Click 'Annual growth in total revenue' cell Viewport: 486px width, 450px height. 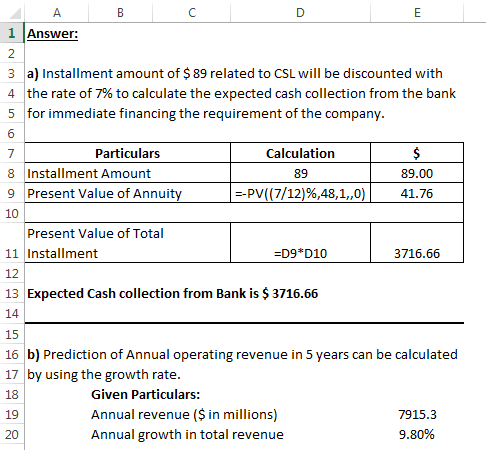187,435
